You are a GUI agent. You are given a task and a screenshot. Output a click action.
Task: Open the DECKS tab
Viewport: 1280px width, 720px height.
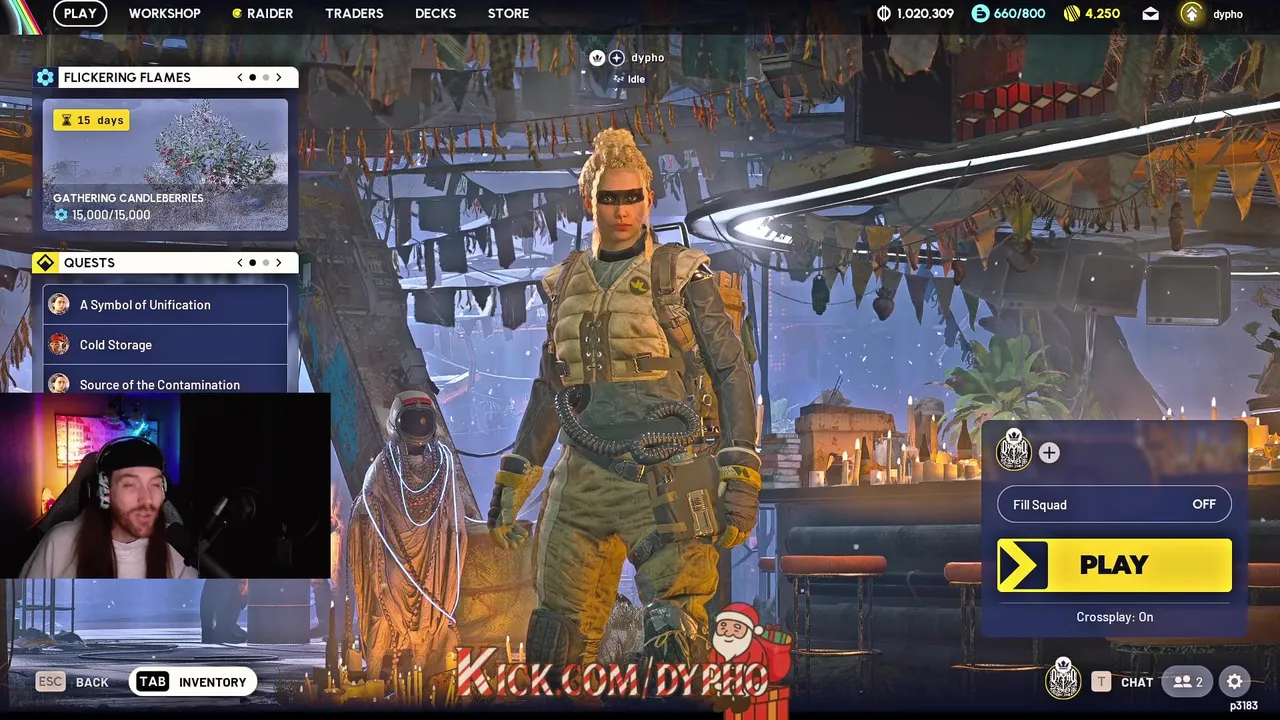click(x=435, y=13)
